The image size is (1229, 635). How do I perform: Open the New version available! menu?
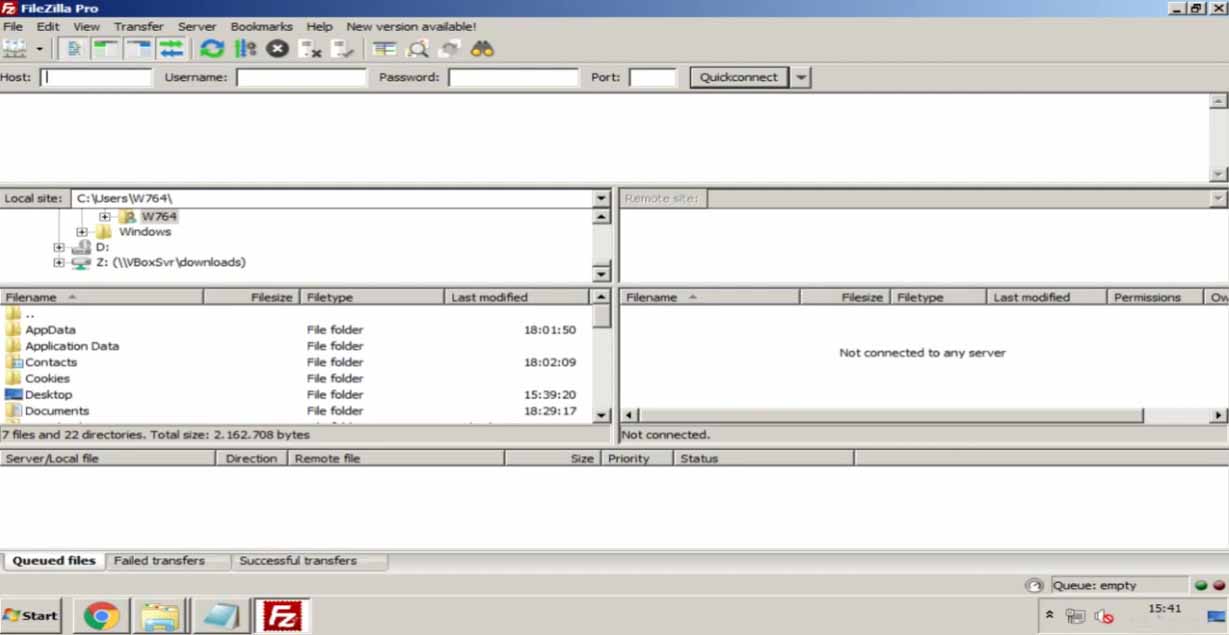tap(411, 26)
